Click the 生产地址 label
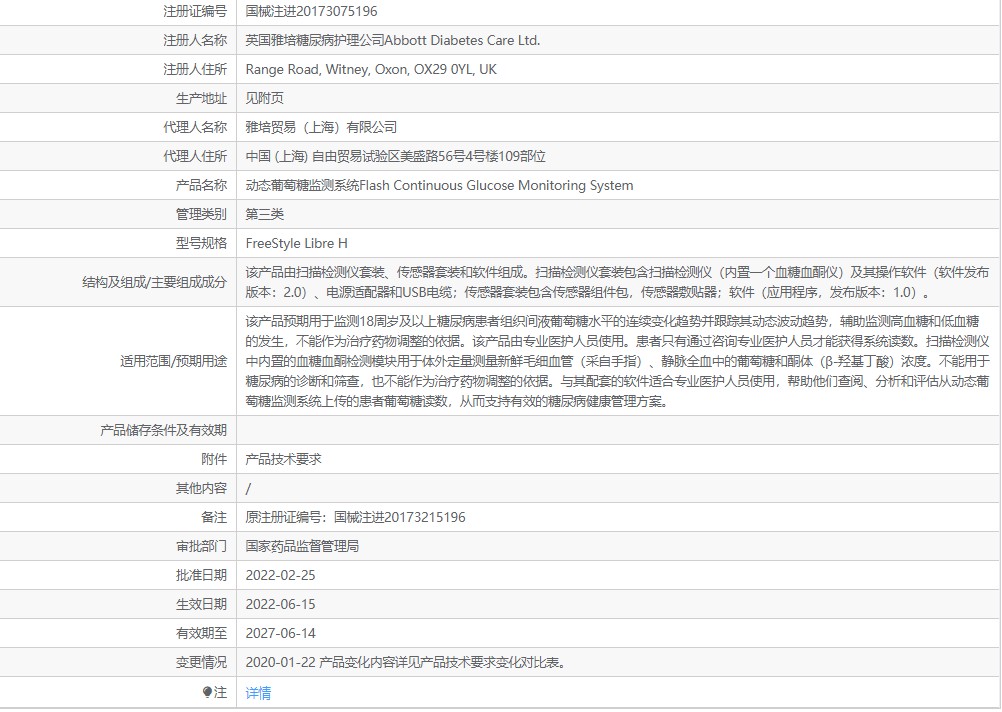This screenshot has height=712, width=1002. (x=201, y=98)
